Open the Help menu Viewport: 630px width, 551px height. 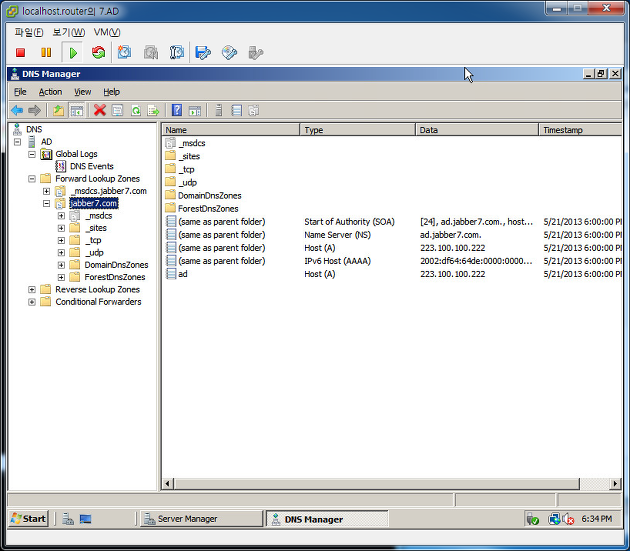click(x=111, y=92)
